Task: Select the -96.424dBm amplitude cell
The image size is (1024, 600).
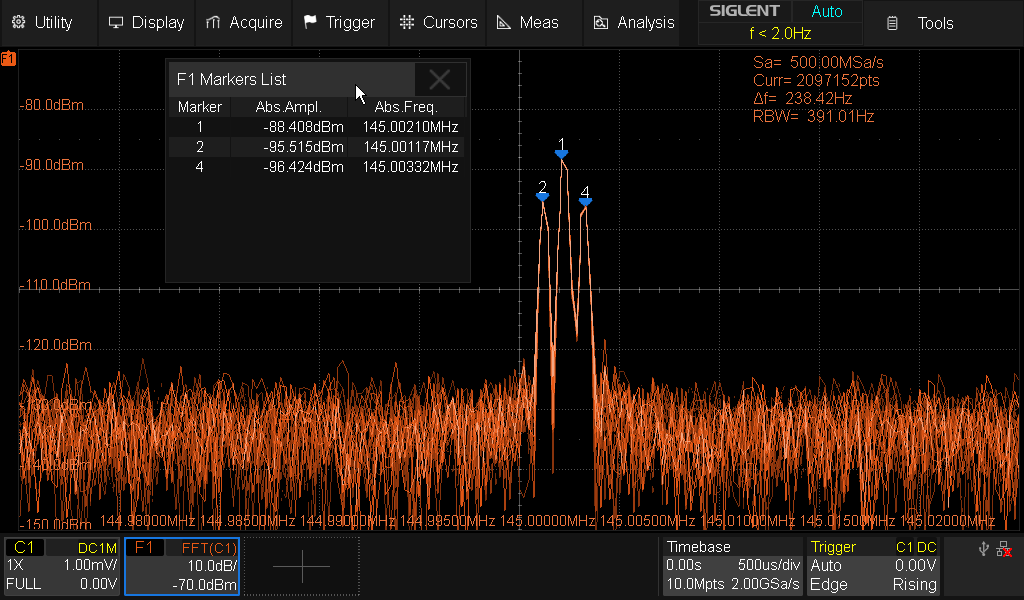Action: 303,167
